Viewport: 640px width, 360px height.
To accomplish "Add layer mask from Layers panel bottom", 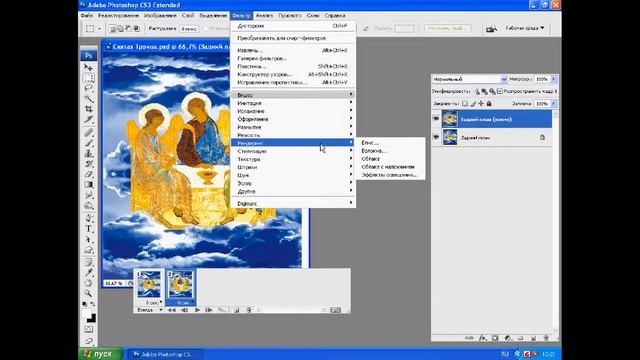I will click(495, 338).
